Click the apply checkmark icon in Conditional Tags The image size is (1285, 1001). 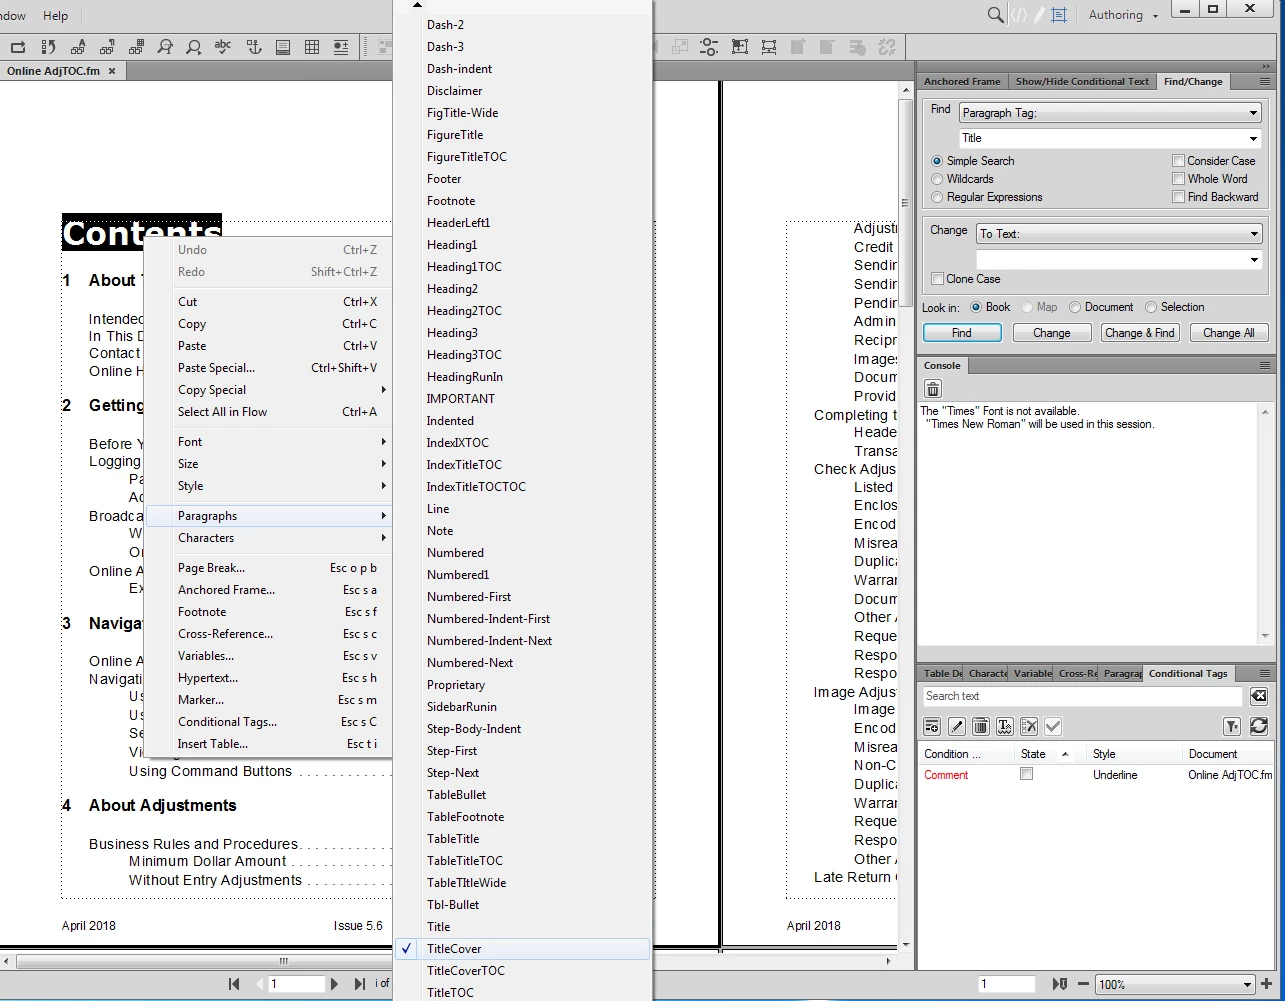[x=1053, y=726]
